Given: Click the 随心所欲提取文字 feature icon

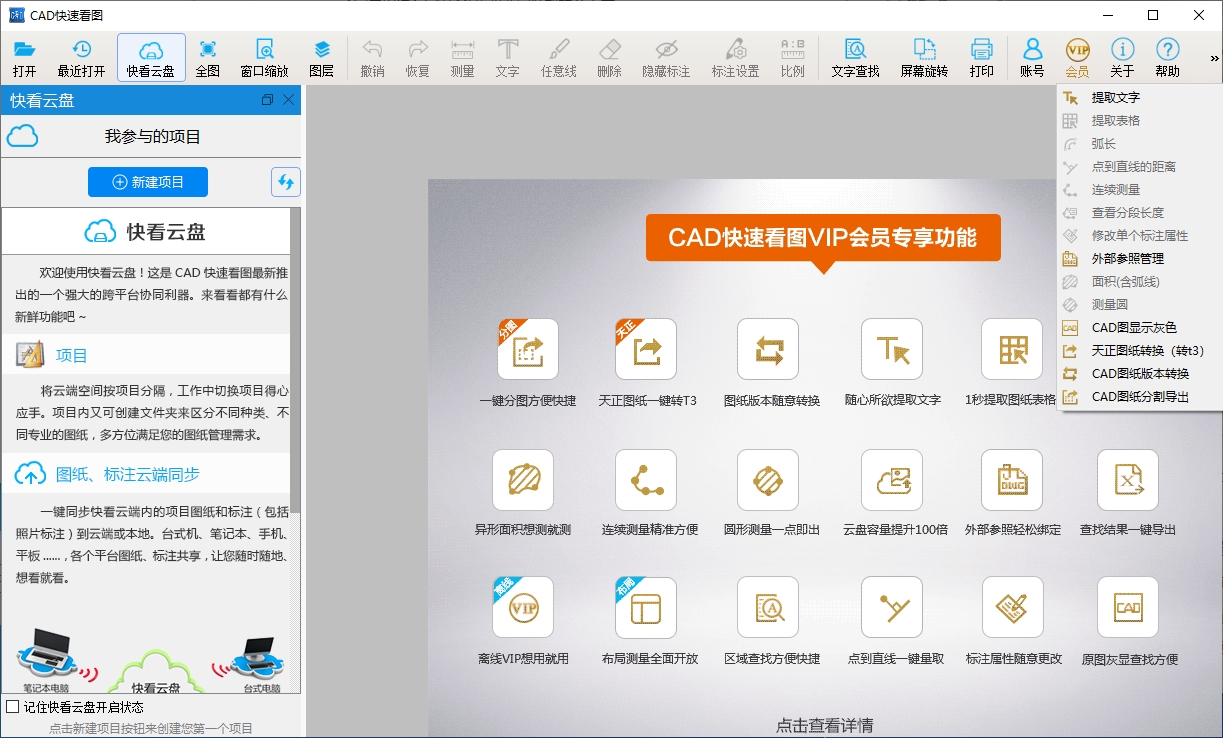Looking at the screenshot, I should (x=892, y=349).
